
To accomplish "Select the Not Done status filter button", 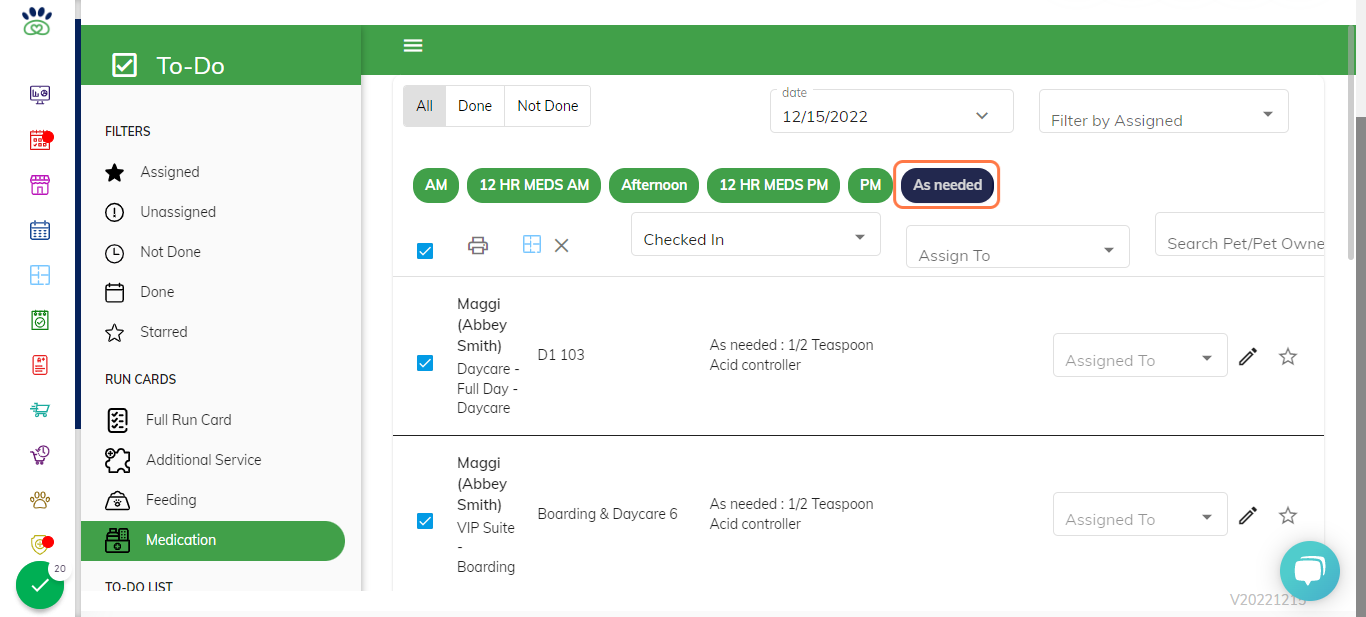I will [548, 106].
